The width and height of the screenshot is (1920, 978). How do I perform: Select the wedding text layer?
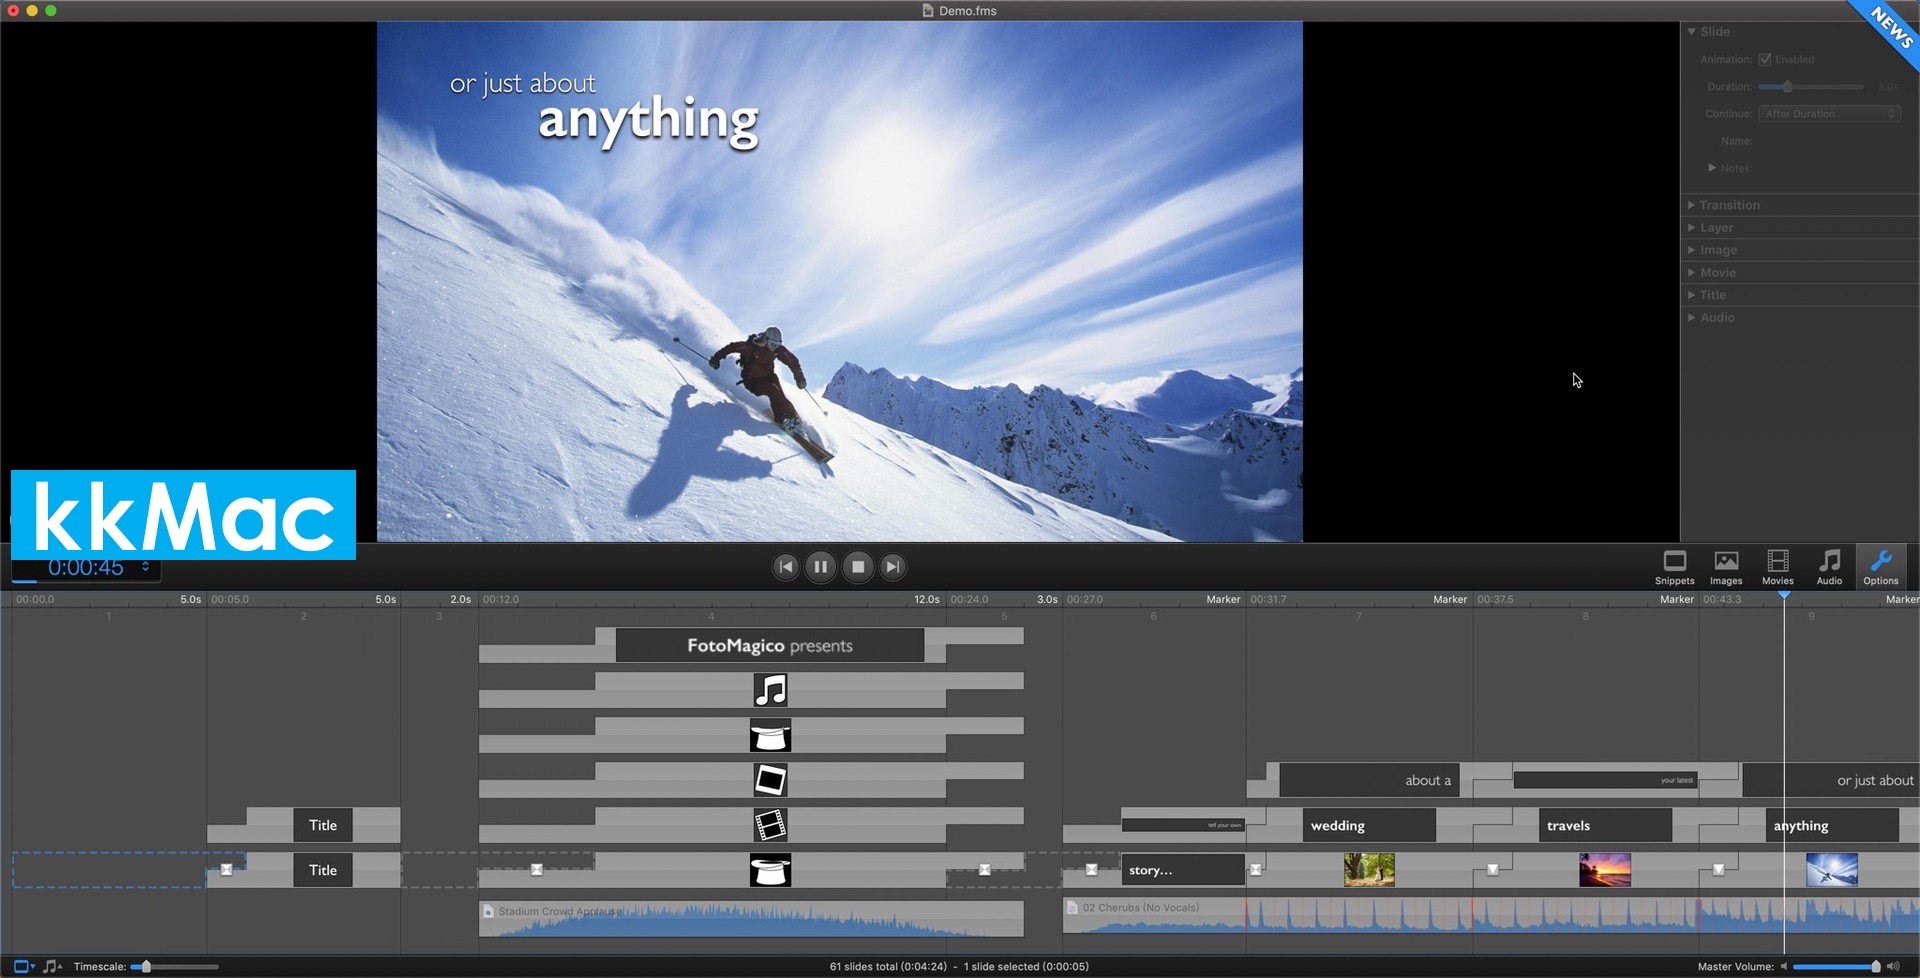click(1369, 826)
